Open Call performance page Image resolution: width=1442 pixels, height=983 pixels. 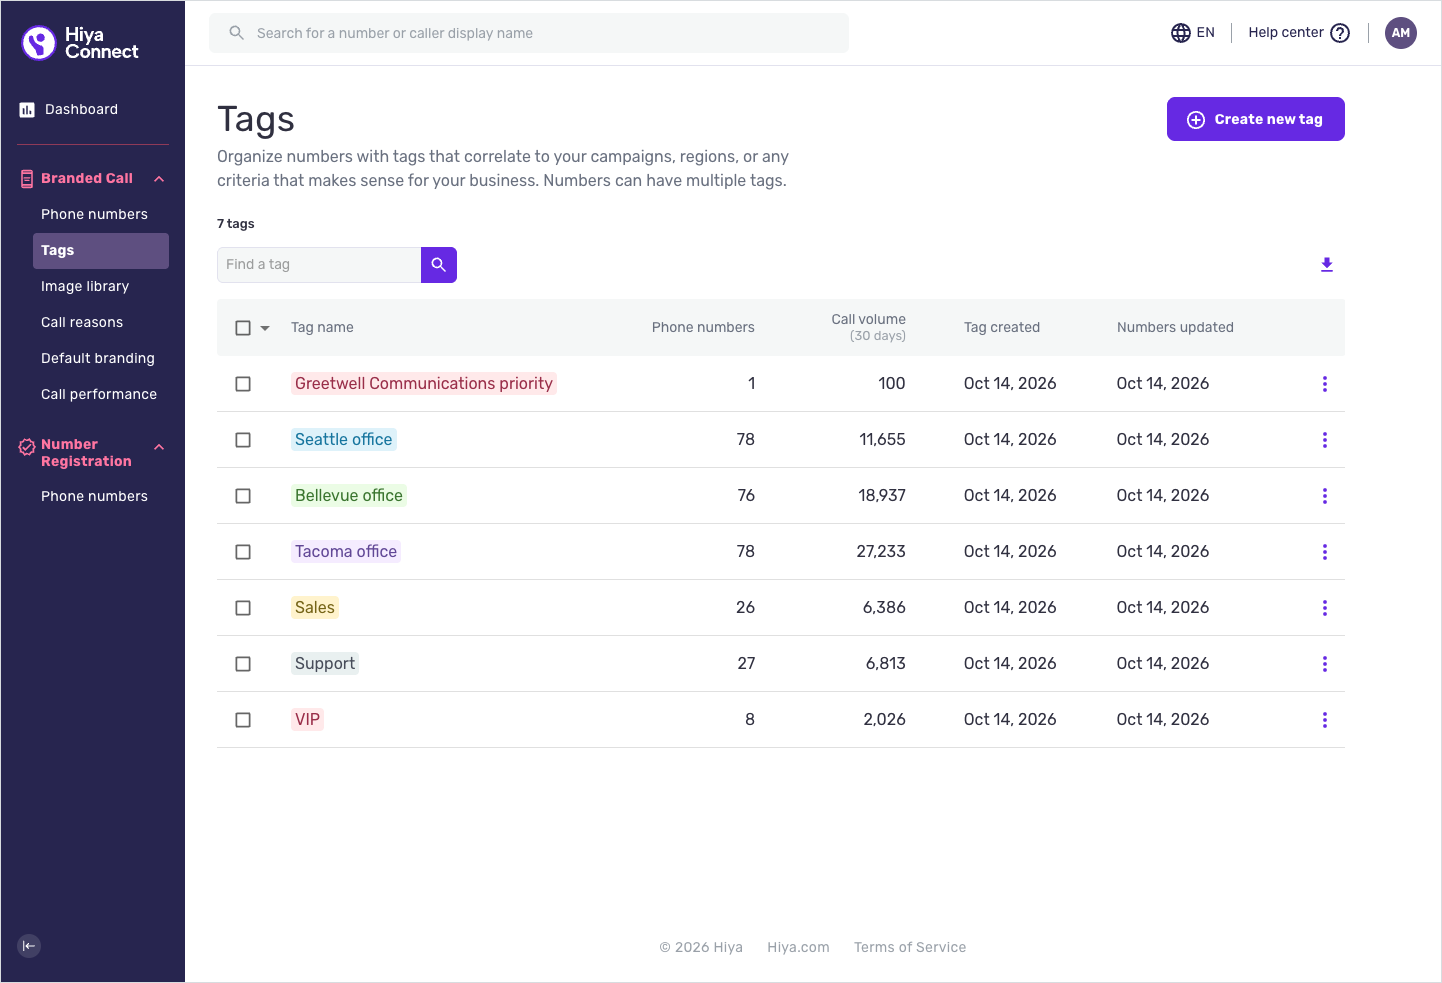[99, 395]
